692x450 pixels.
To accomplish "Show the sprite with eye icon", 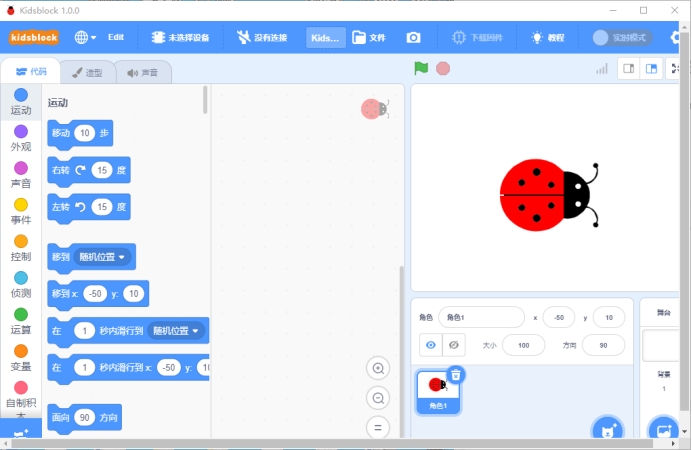I will click(x=431, y=345).
